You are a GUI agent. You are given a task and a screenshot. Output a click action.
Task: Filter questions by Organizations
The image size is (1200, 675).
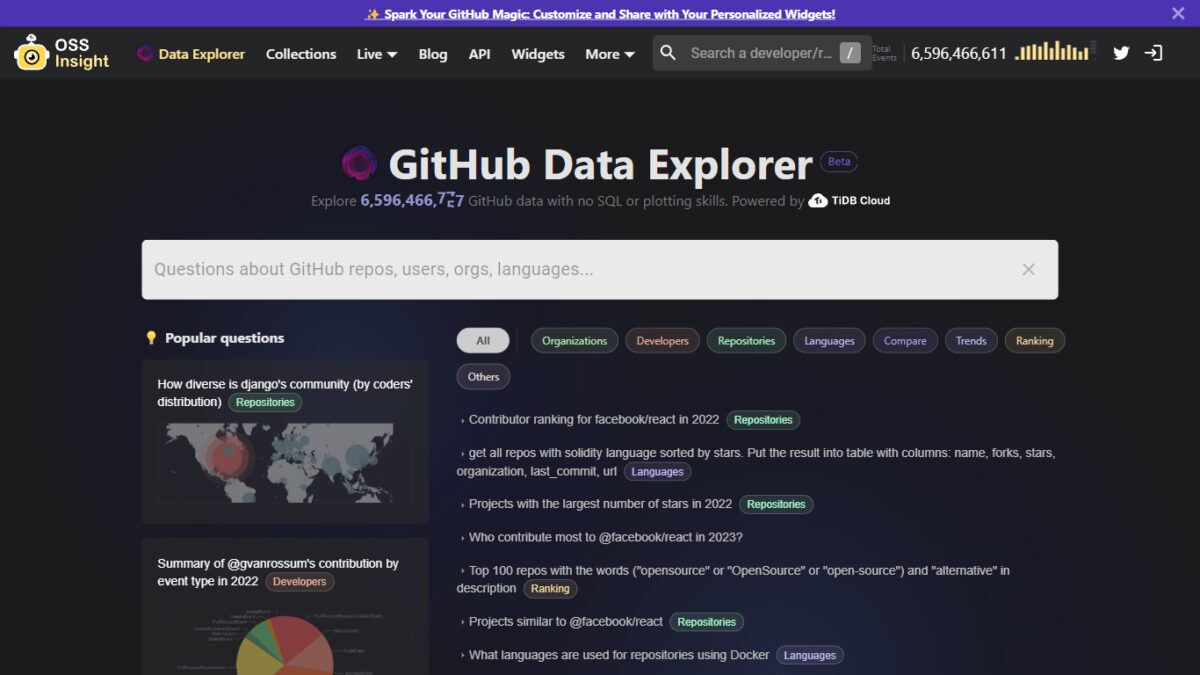(574, 341)
